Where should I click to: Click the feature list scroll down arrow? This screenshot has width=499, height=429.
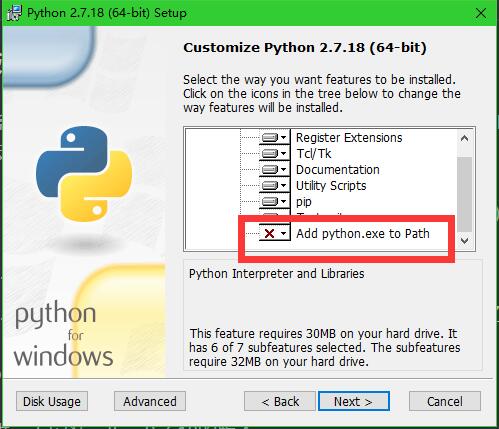tap(465, 240)
